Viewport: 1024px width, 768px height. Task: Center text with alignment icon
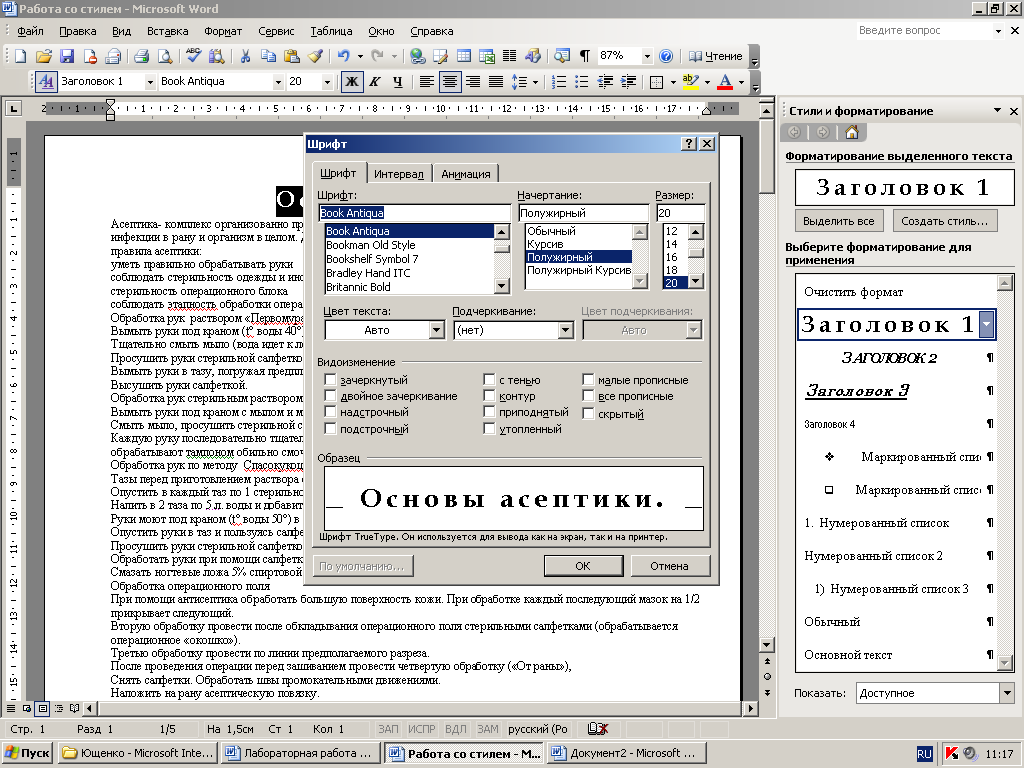pyautogui.click(x=449, y=82)
